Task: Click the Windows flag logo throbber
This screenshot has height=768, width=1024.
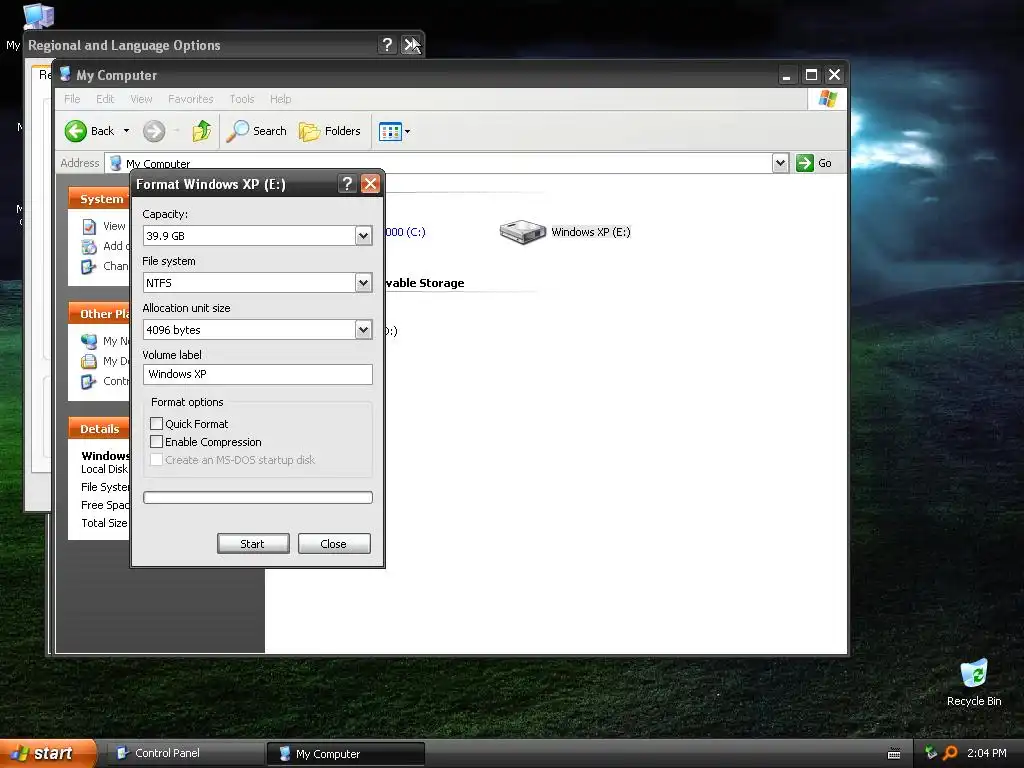Action: [827, 99]
